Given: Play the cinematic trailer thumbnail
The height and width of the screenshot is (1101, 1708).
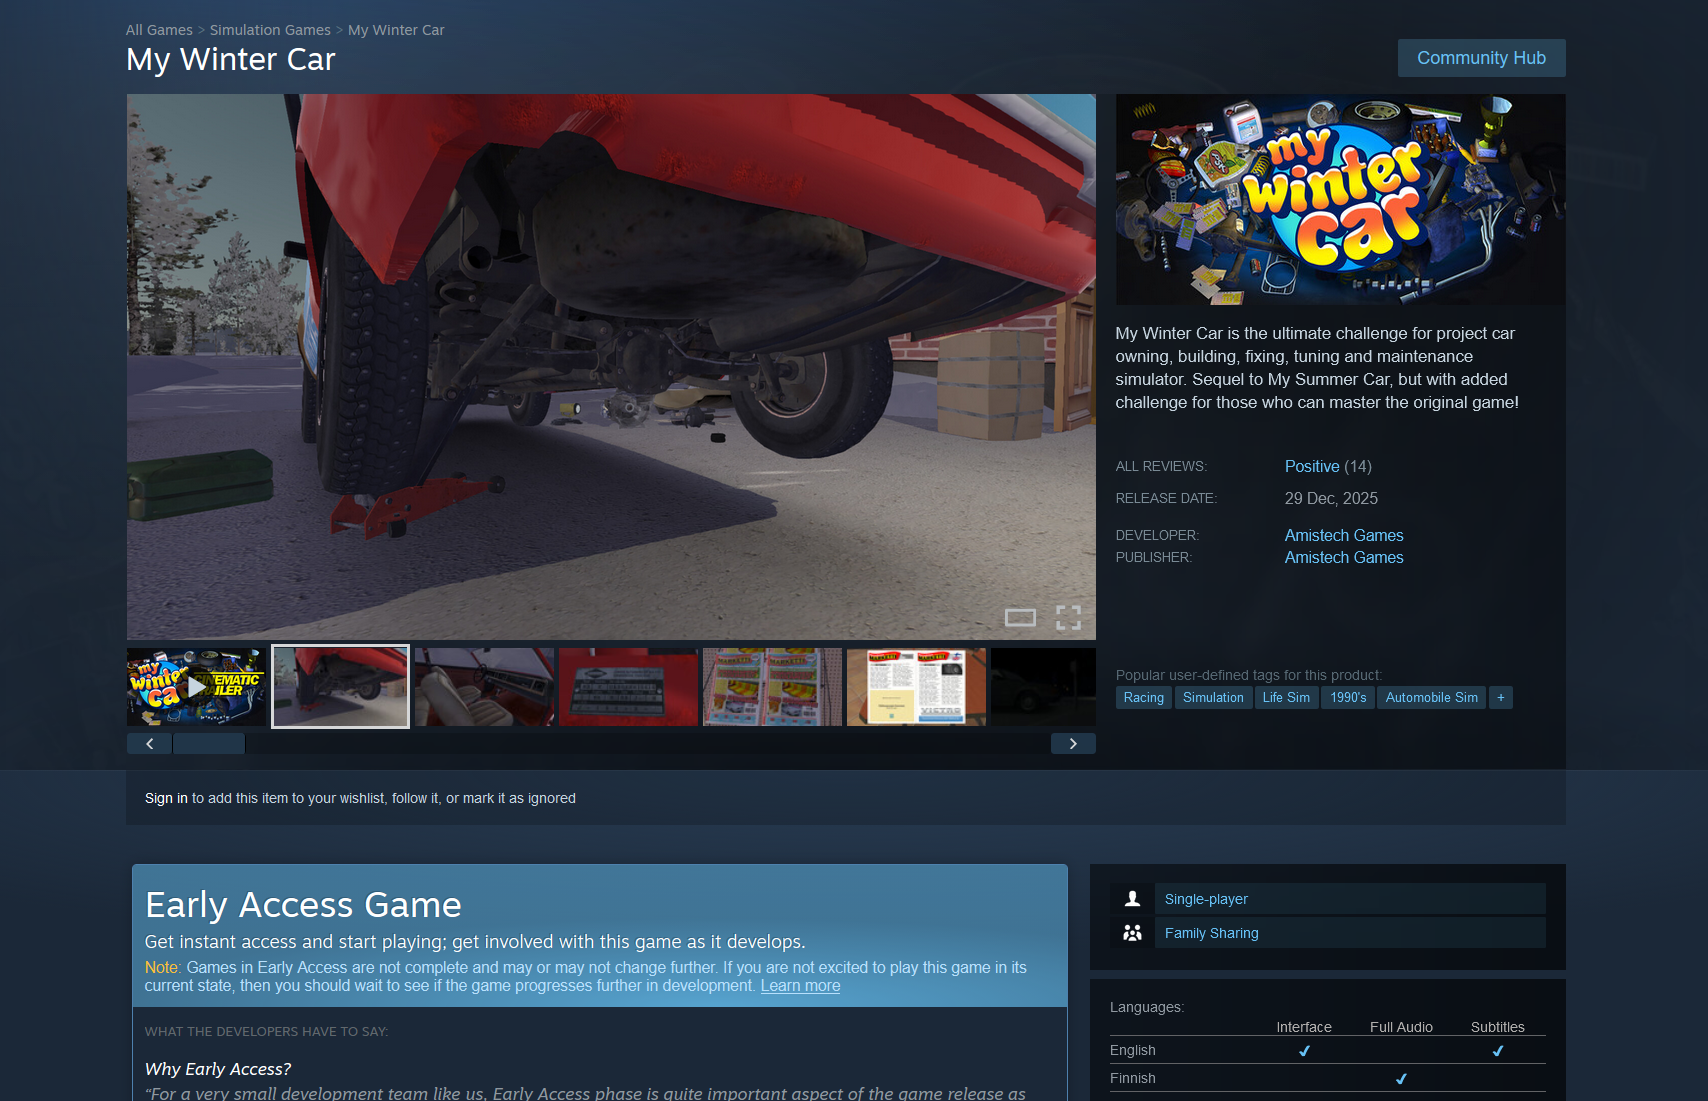Looking at the screenshot, I should 196,686.
